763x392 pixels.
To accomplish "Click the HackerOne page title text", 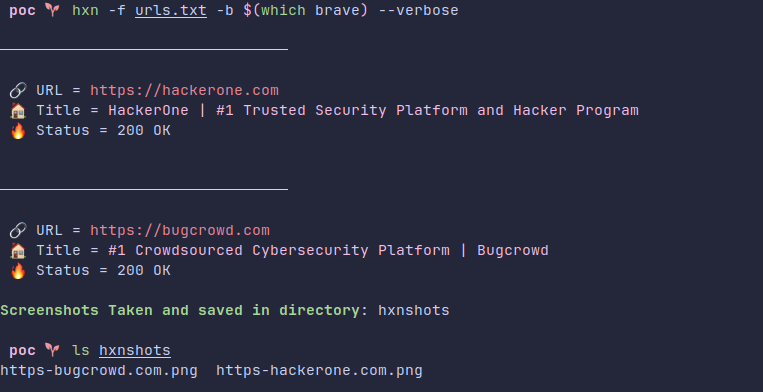I will pos(373,110).
